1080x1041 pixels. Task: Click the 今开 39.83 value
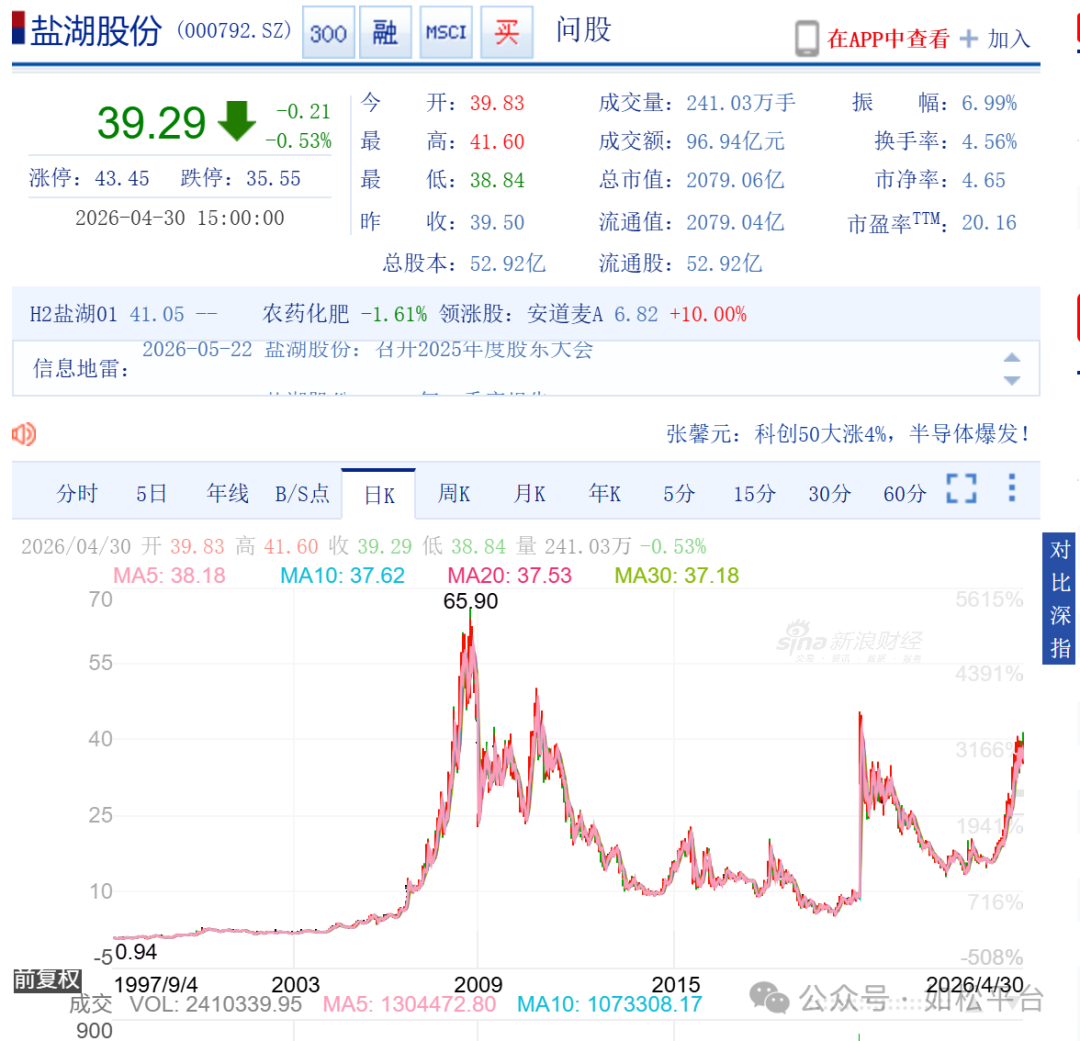click(x=497, y=103)
